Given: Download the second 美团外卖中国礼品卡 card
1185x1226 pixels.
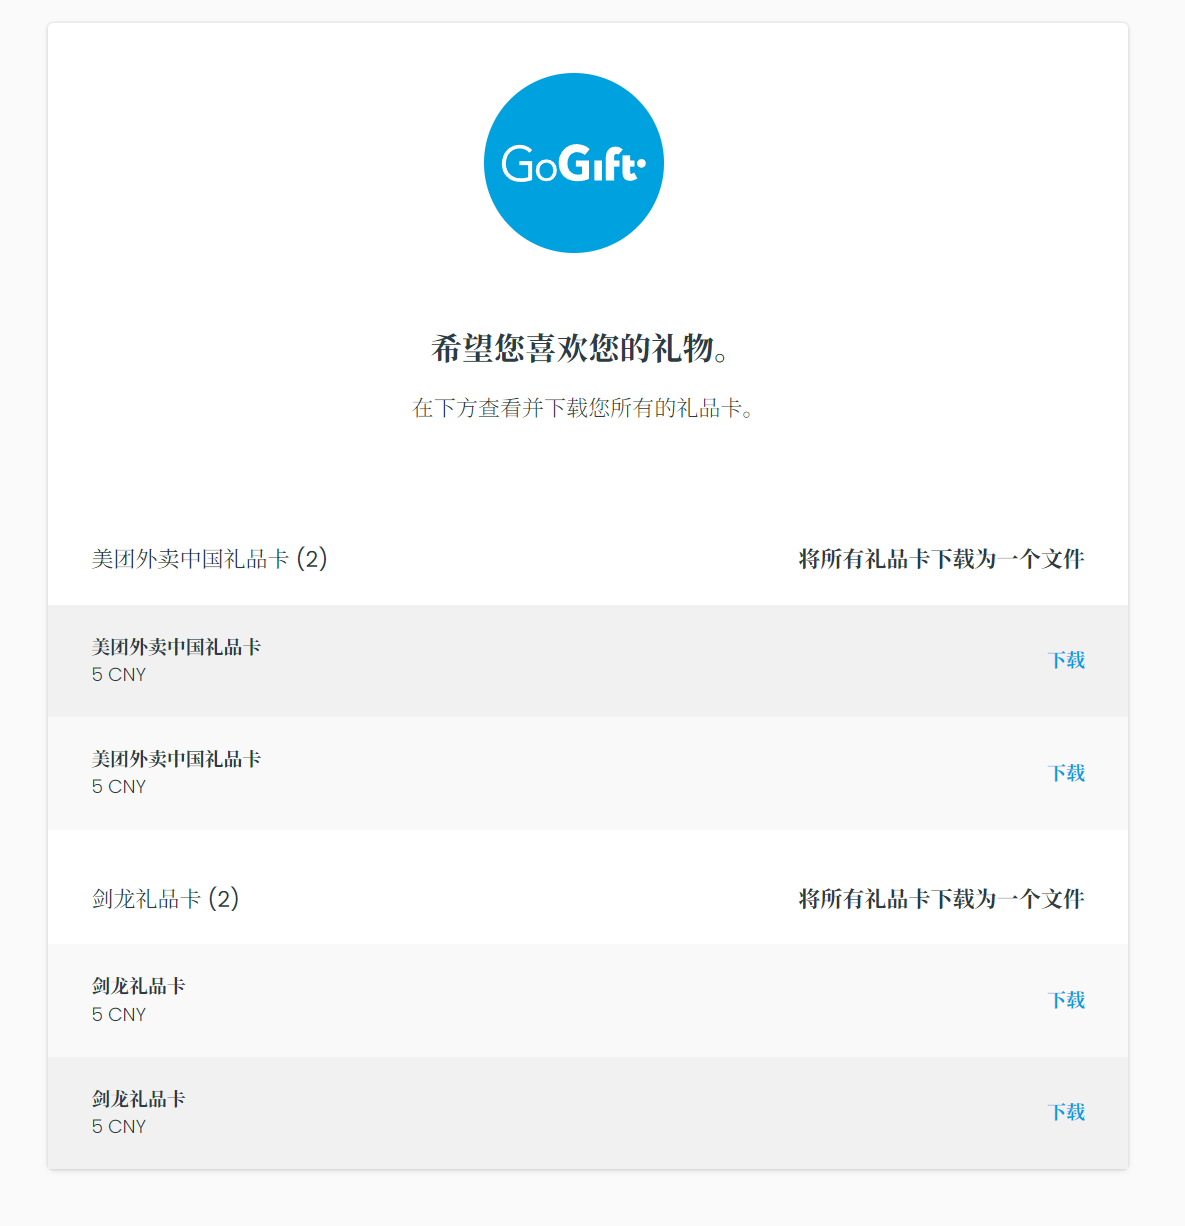Looking at the screenshot, I should (x=1067, y=773).
